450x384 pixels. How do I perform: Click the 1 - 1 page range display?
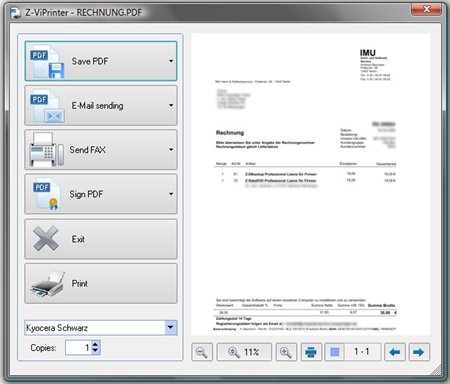pyautogui.click(x=362, y=352)
